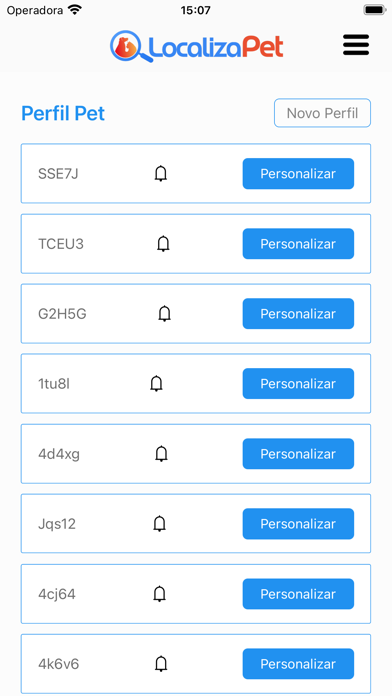Screen dimensions: 392x696
Task: Tap the bell icon for SSE7J
Action: [x=161, y=174]
